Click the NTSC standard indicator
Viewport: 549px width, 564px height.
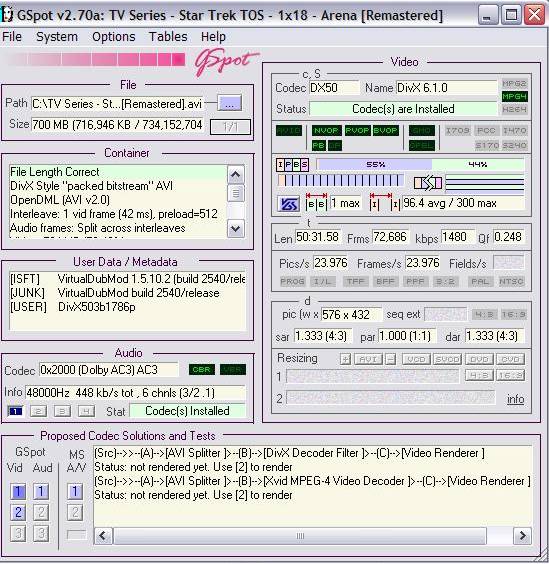[x=511, y=281]
